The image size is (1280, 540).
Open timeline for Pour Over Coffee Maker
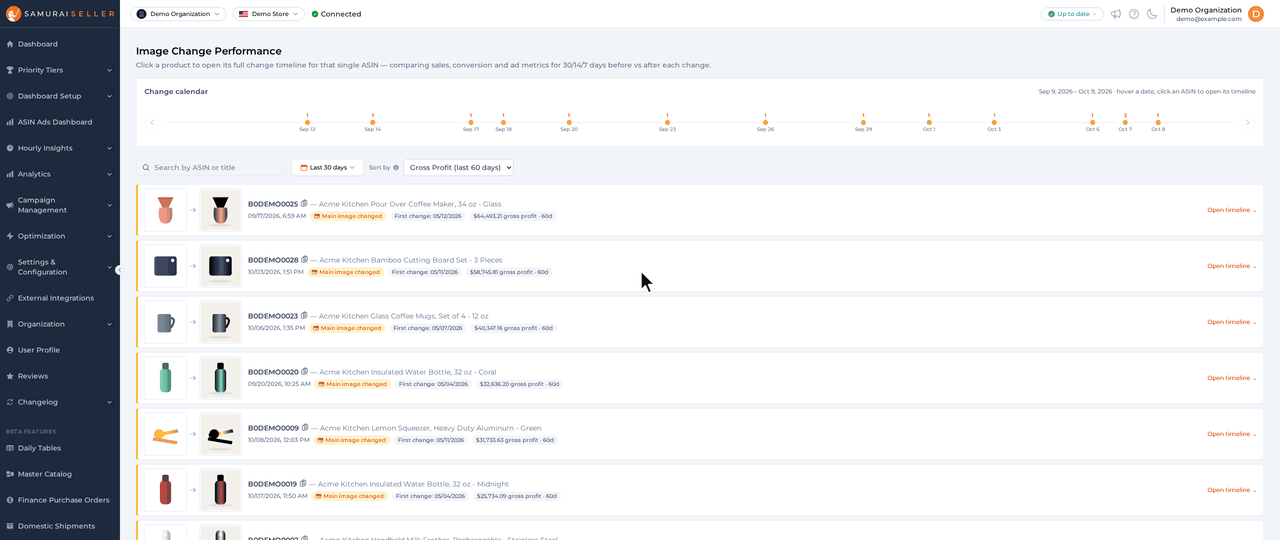pos(1231,210)
